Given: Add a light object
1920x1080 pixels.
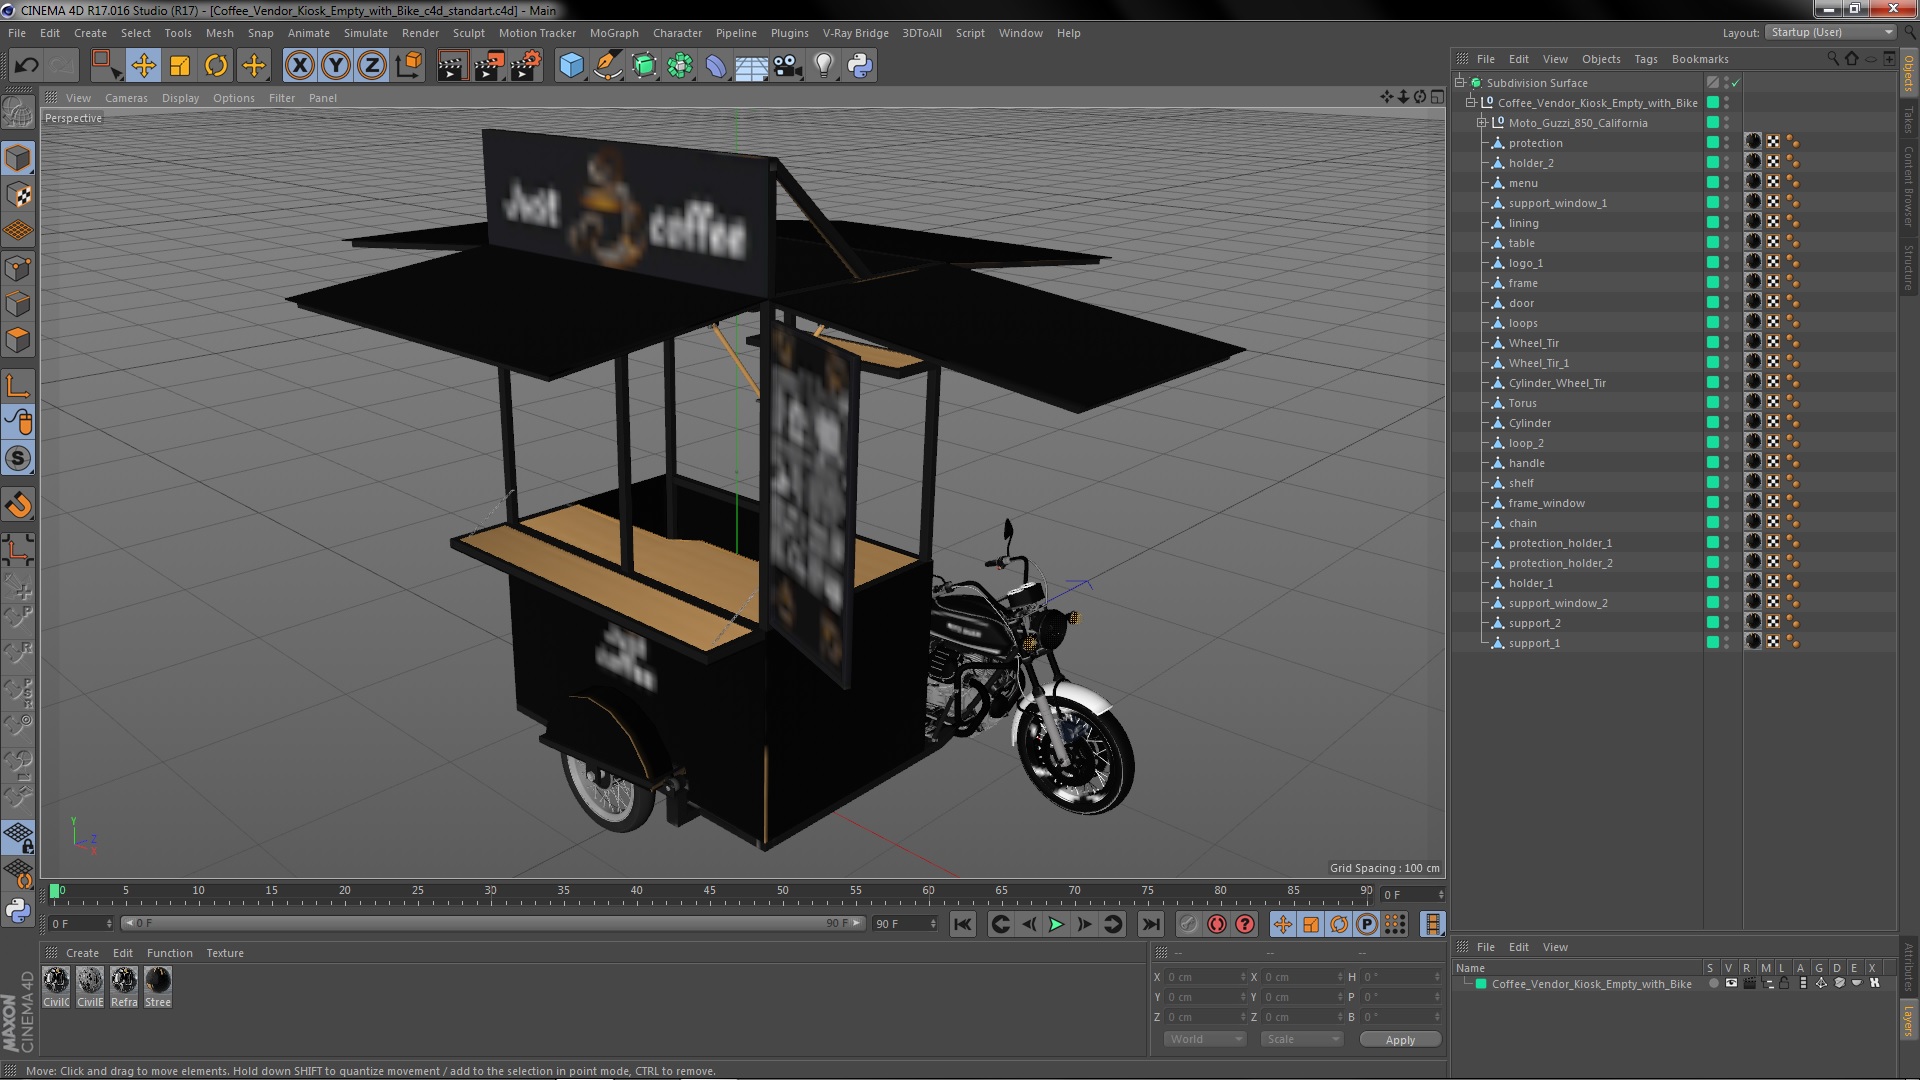Looking at the screenshot, I should (824, 66).
